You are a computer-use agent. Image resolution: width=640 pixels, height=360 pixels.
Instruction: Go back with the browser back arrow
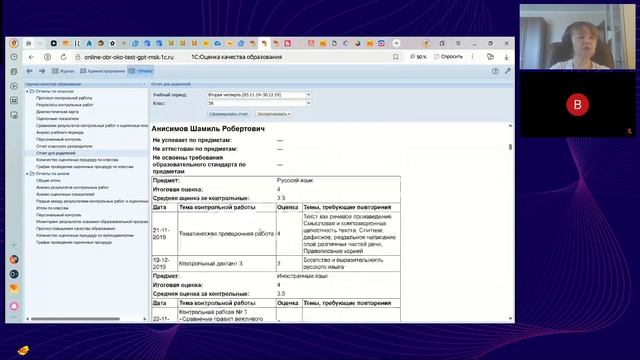[31, 57]
